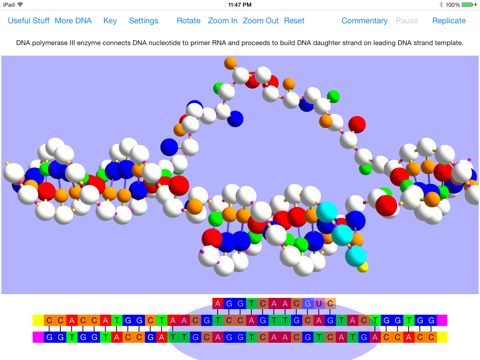Tap the greyed-out Pause button
The width and height of the screenshot is (480, 360).
(407, 21)
